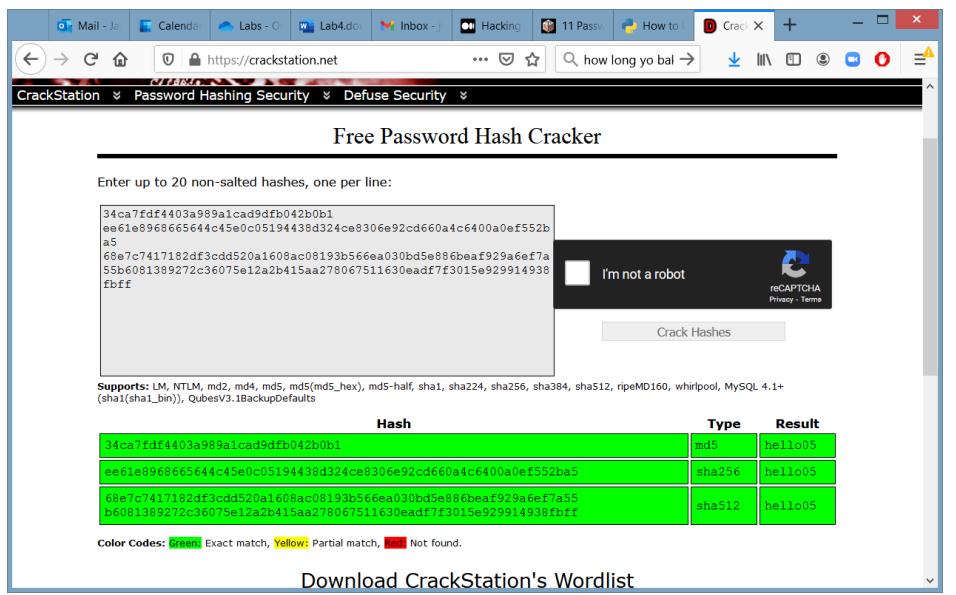Screen dimensions: 956x595
Task: Click the reCAPTCHA logo
Action: point(795,264)
